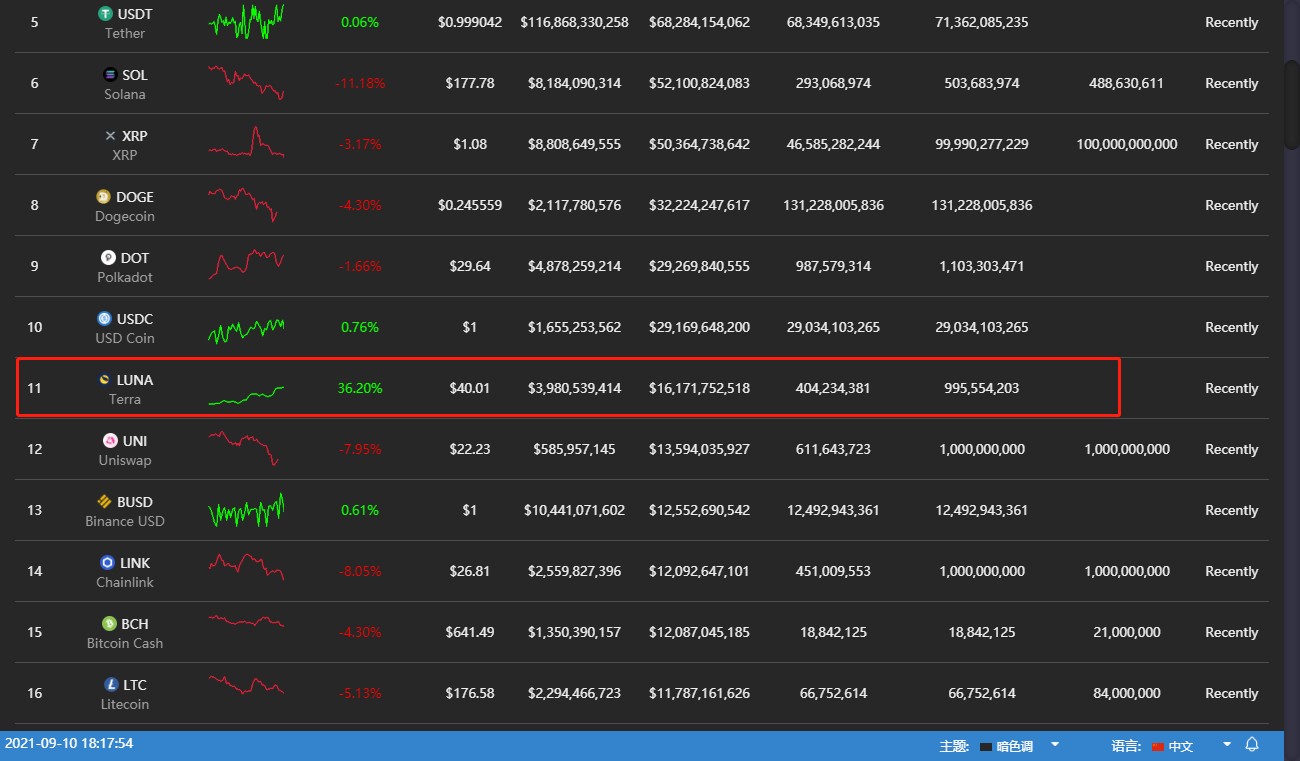This screenshot has width=1300, height=761.
Task: Click the Dogecoin DOGE coin icon
Action: [x=102, y=197]
